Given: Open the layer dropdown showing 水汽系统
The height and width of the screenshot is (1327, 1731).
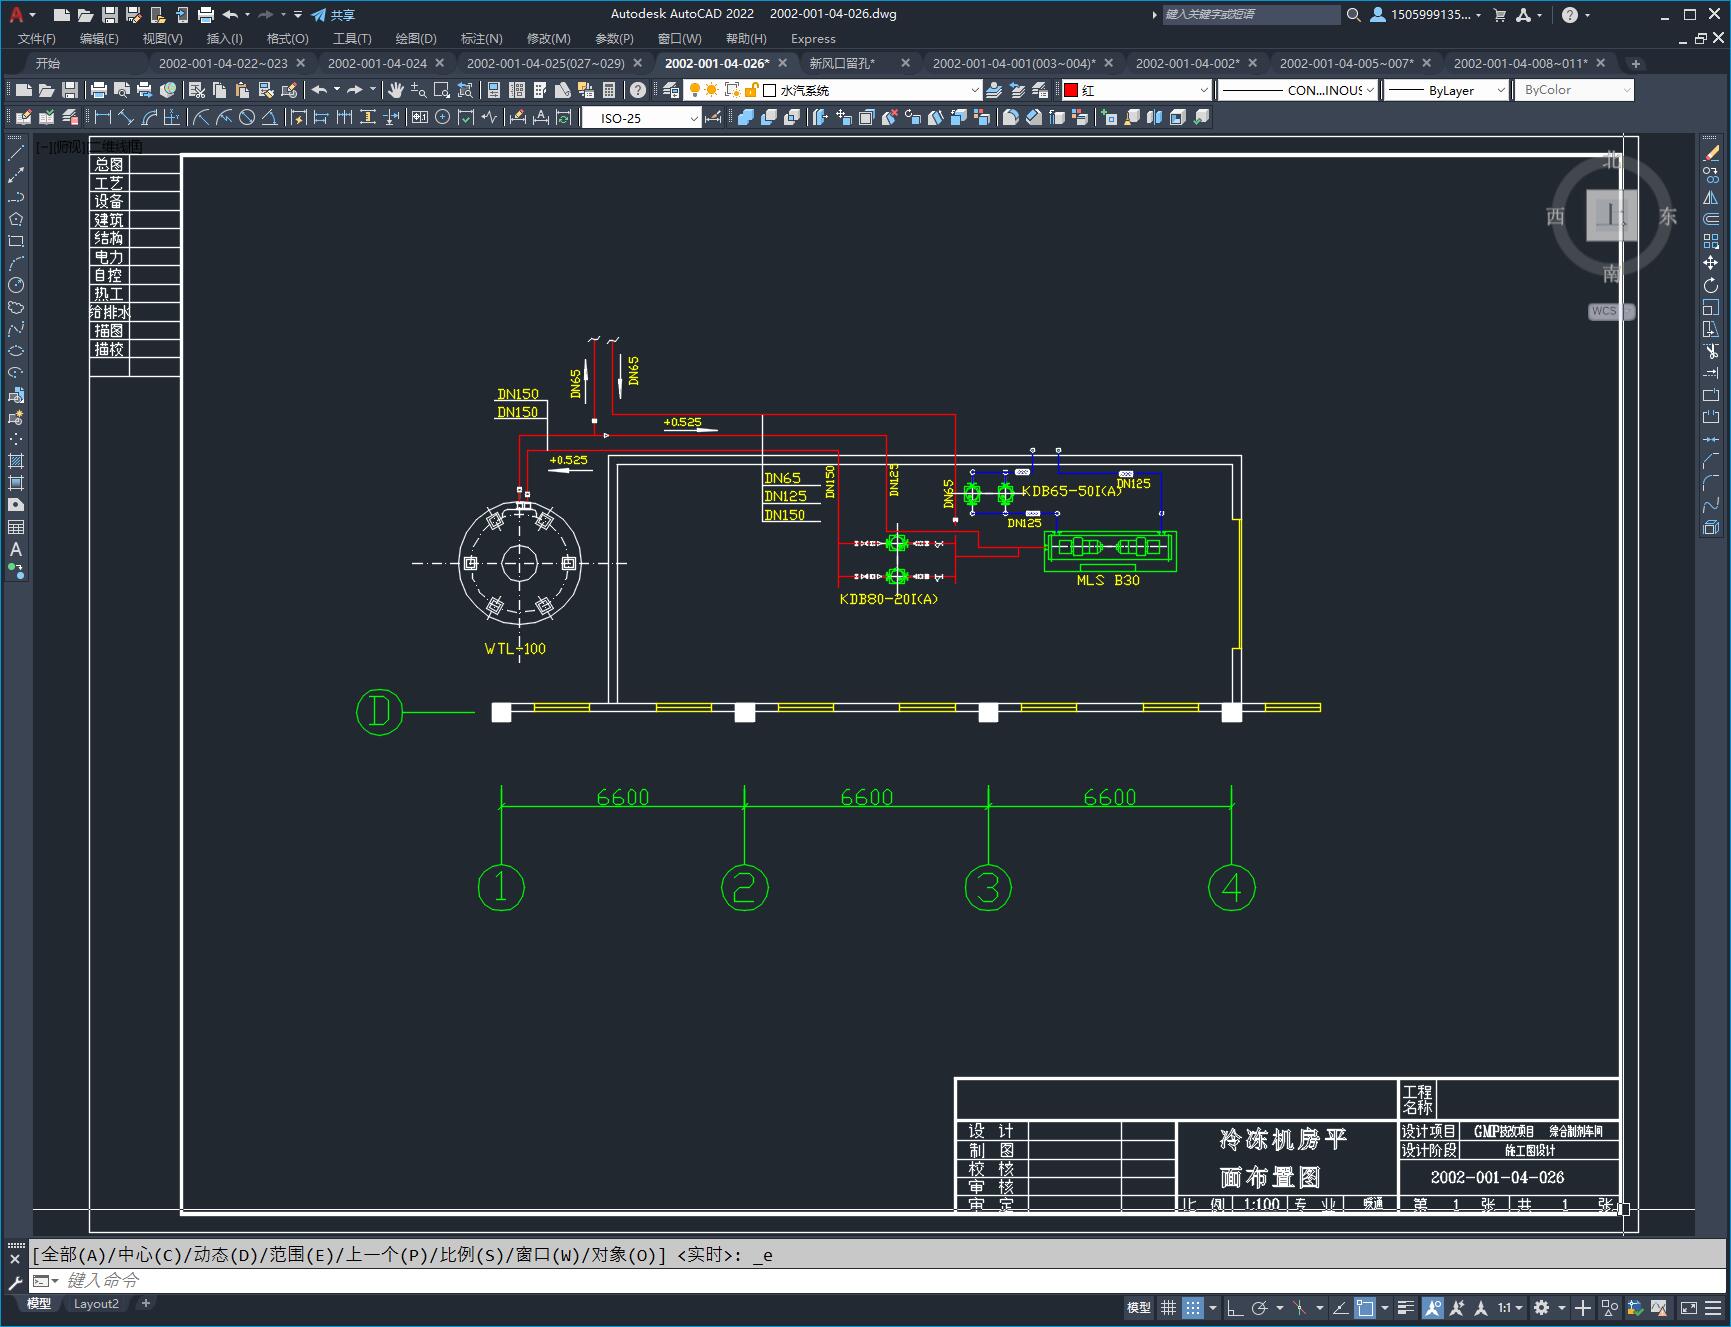Looking at the screenshot, I should pyautogui.click(x=833, y=90).
